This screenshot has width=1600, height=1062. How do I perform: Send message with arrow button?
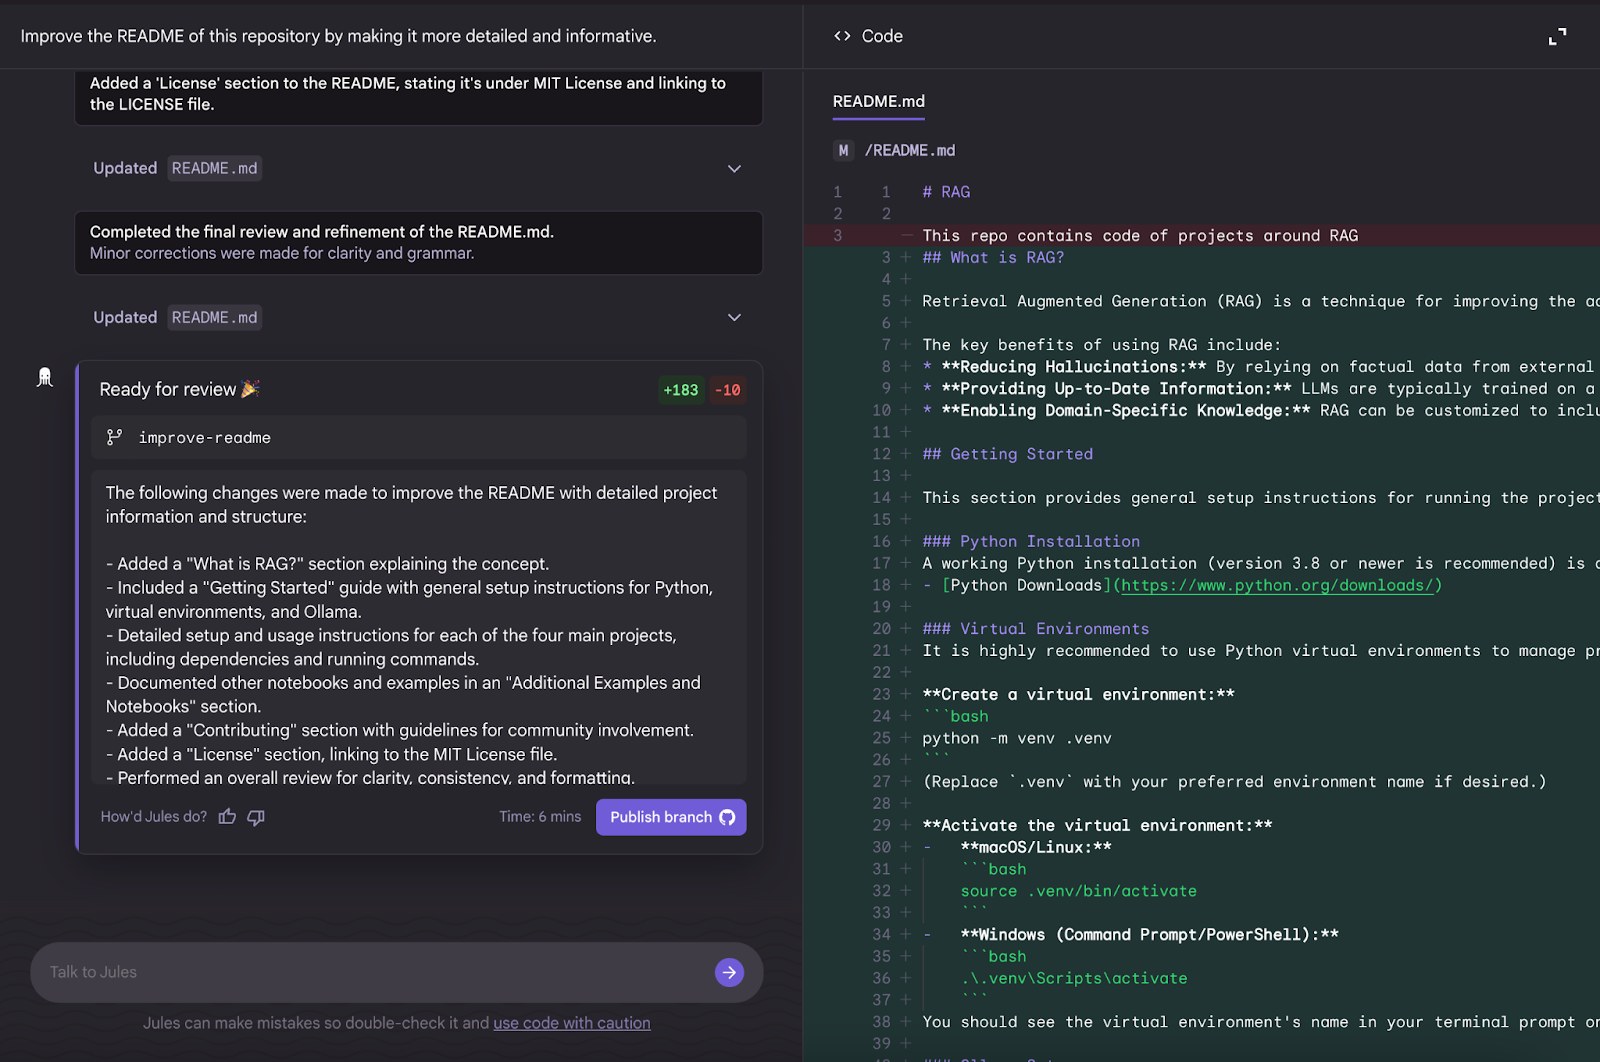point(729,972)
